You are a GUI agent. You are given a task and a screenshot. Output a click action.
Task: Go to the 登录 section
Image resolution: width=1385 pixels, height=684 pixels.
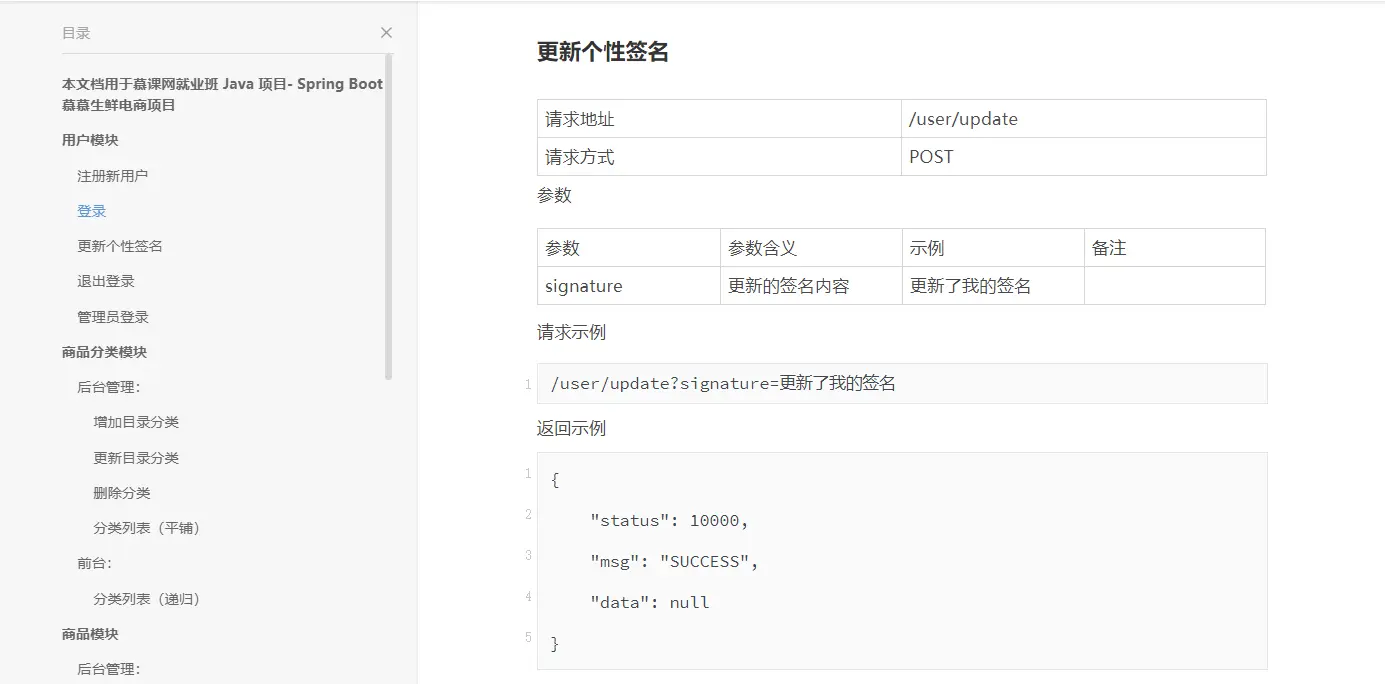click(92, 211)
